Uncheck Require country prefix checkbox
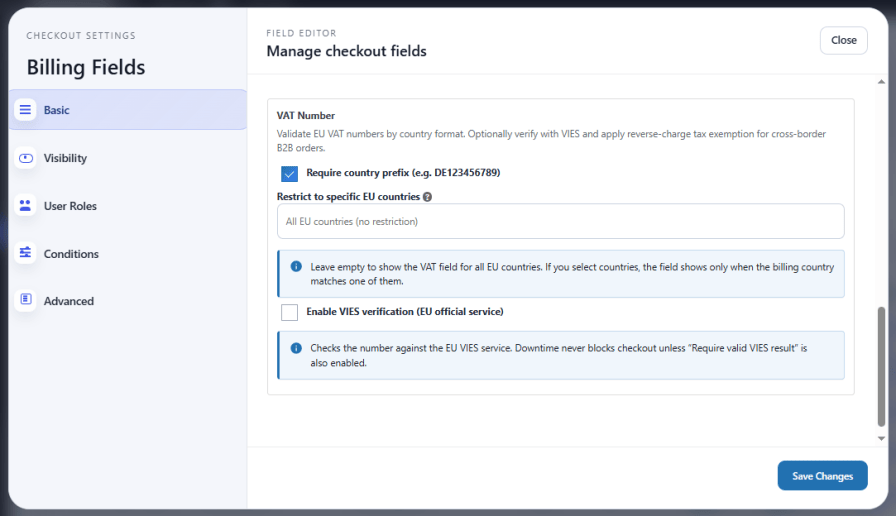The image size is (896, 516). (289, 174)
